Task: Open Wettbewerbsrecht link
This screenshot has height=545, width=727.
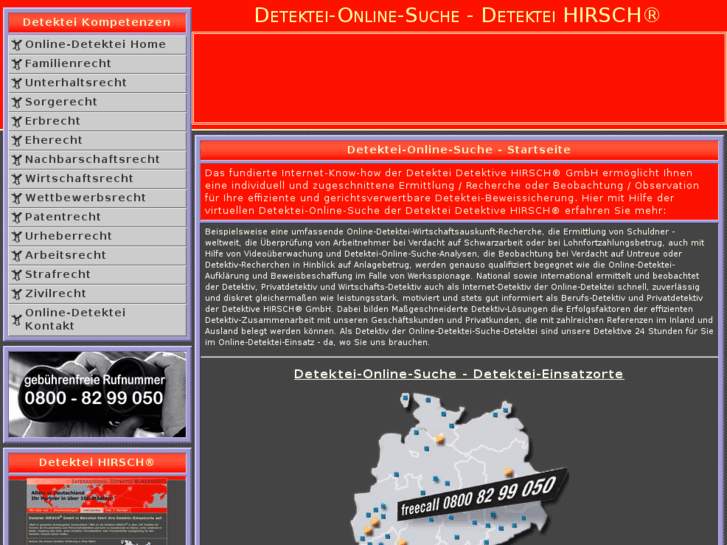Action: point(97,198)
